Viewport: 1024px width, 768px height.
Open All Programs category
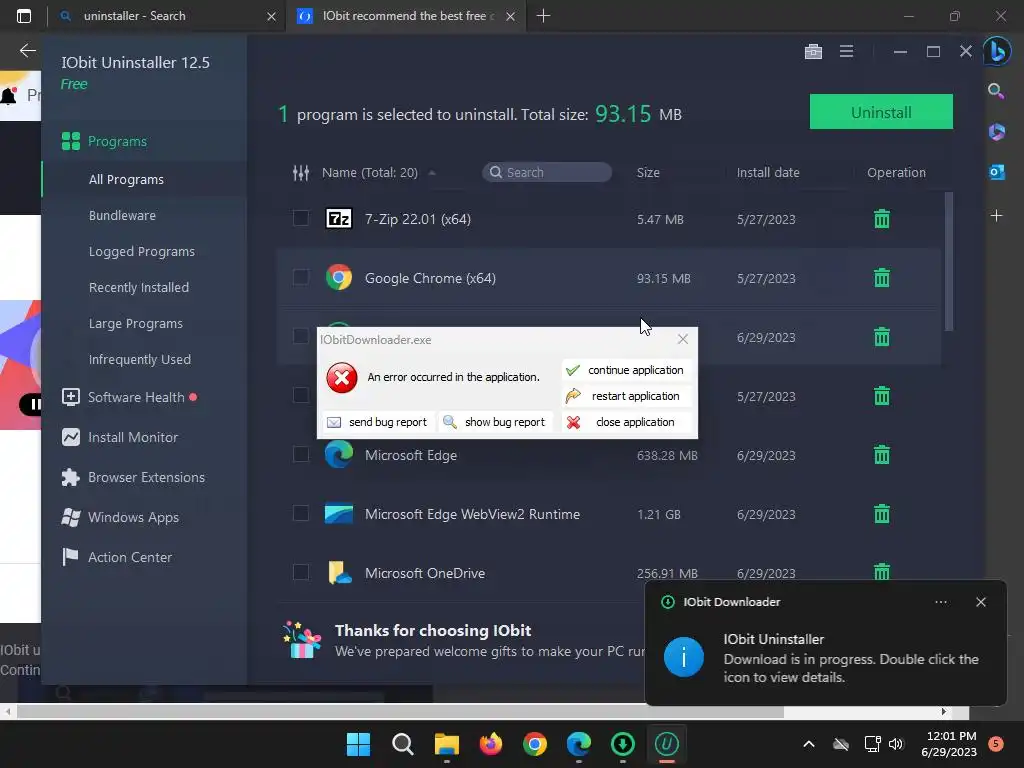(126, 180)
